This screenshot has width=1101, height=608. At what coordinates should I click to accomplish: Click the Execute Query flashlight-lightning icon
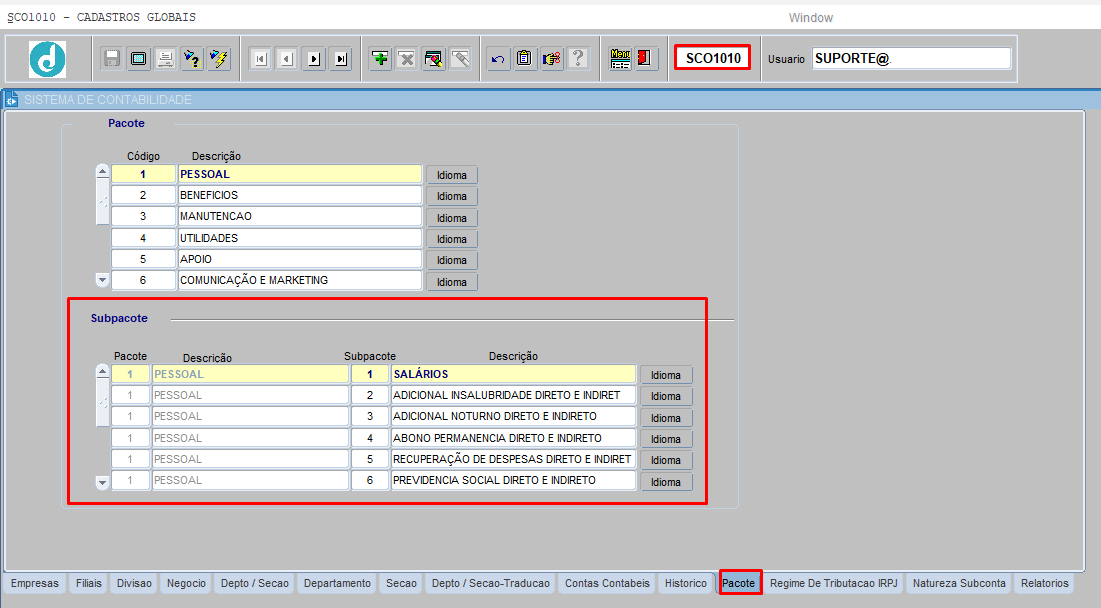(x=218, y=58)
